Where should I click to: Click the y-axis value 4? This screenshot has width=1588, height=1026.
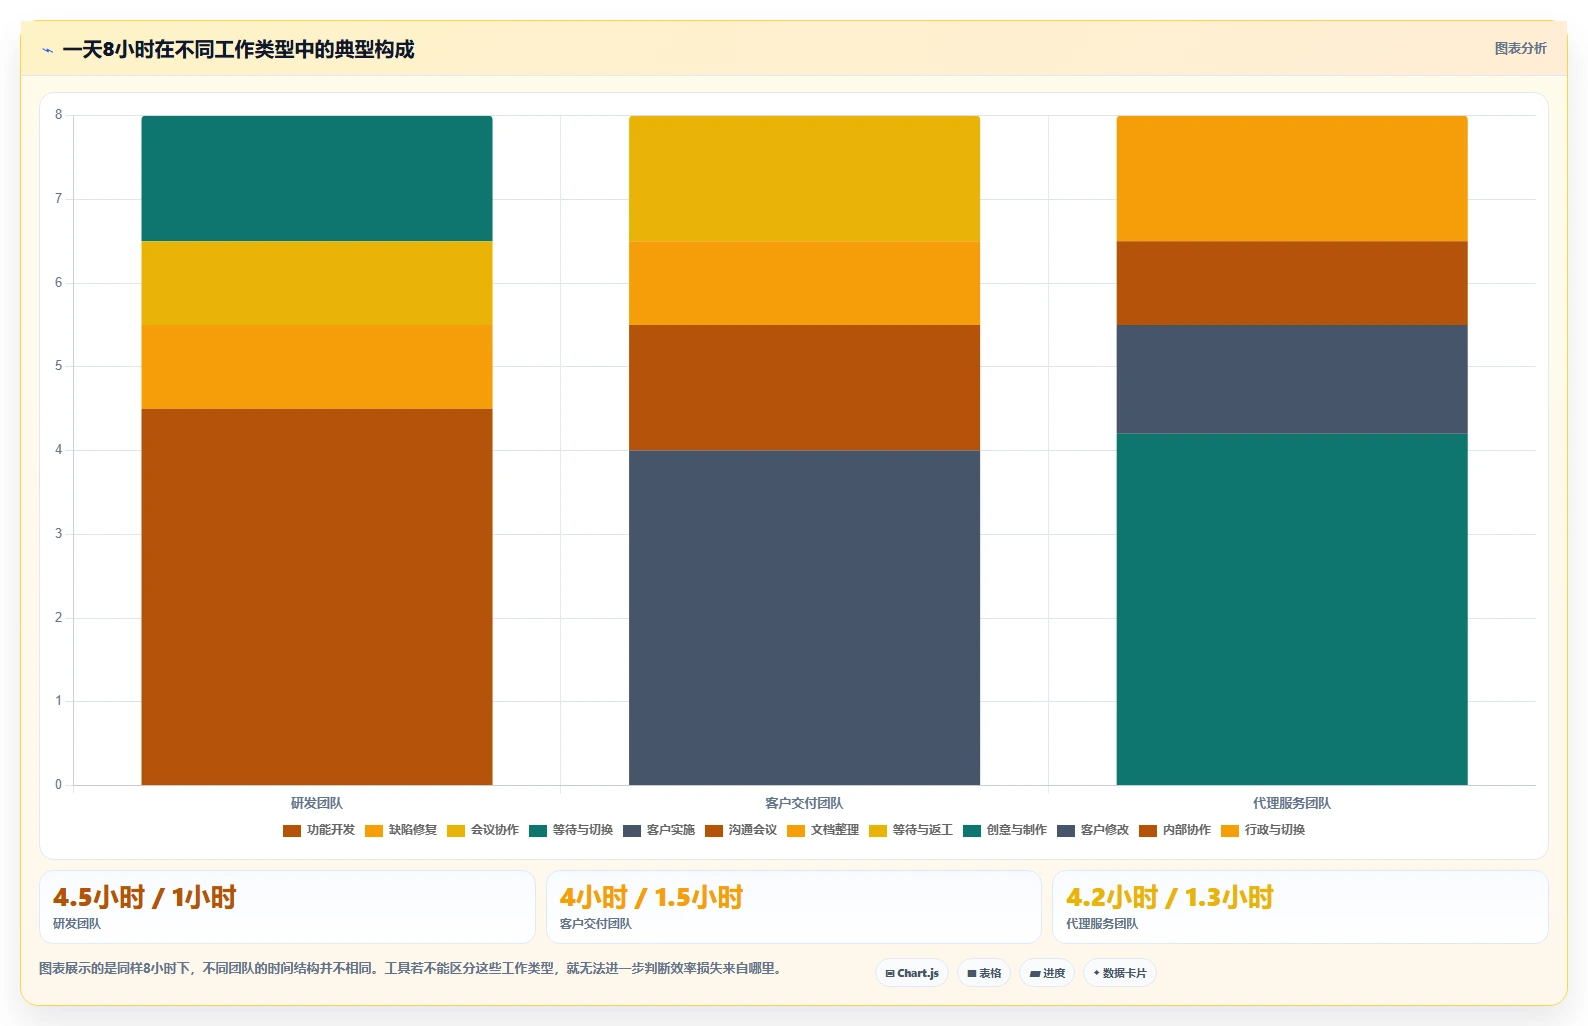[59, 450]
